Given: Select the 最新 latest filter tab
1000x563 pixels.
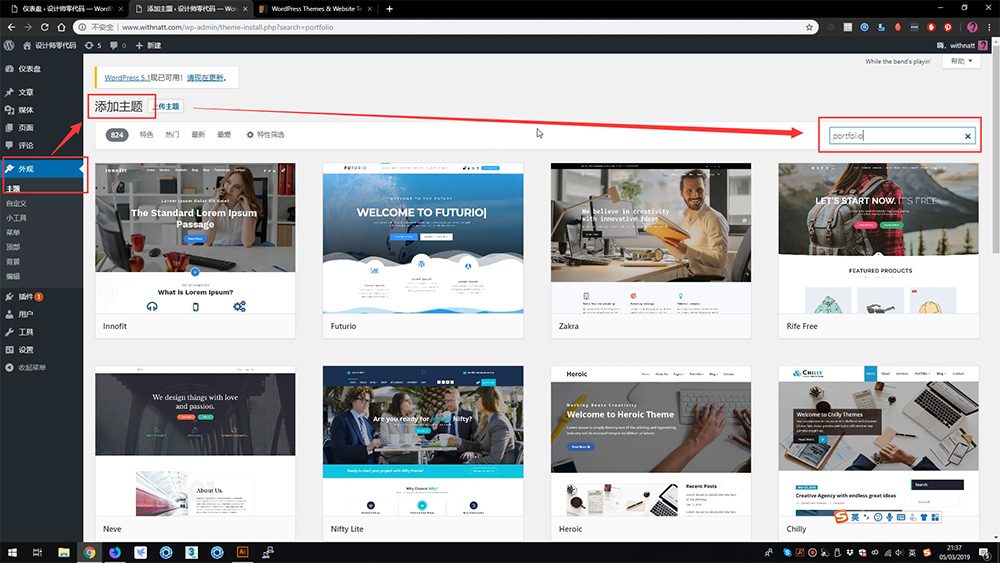Looking at the screenshot, I should 198,135.
